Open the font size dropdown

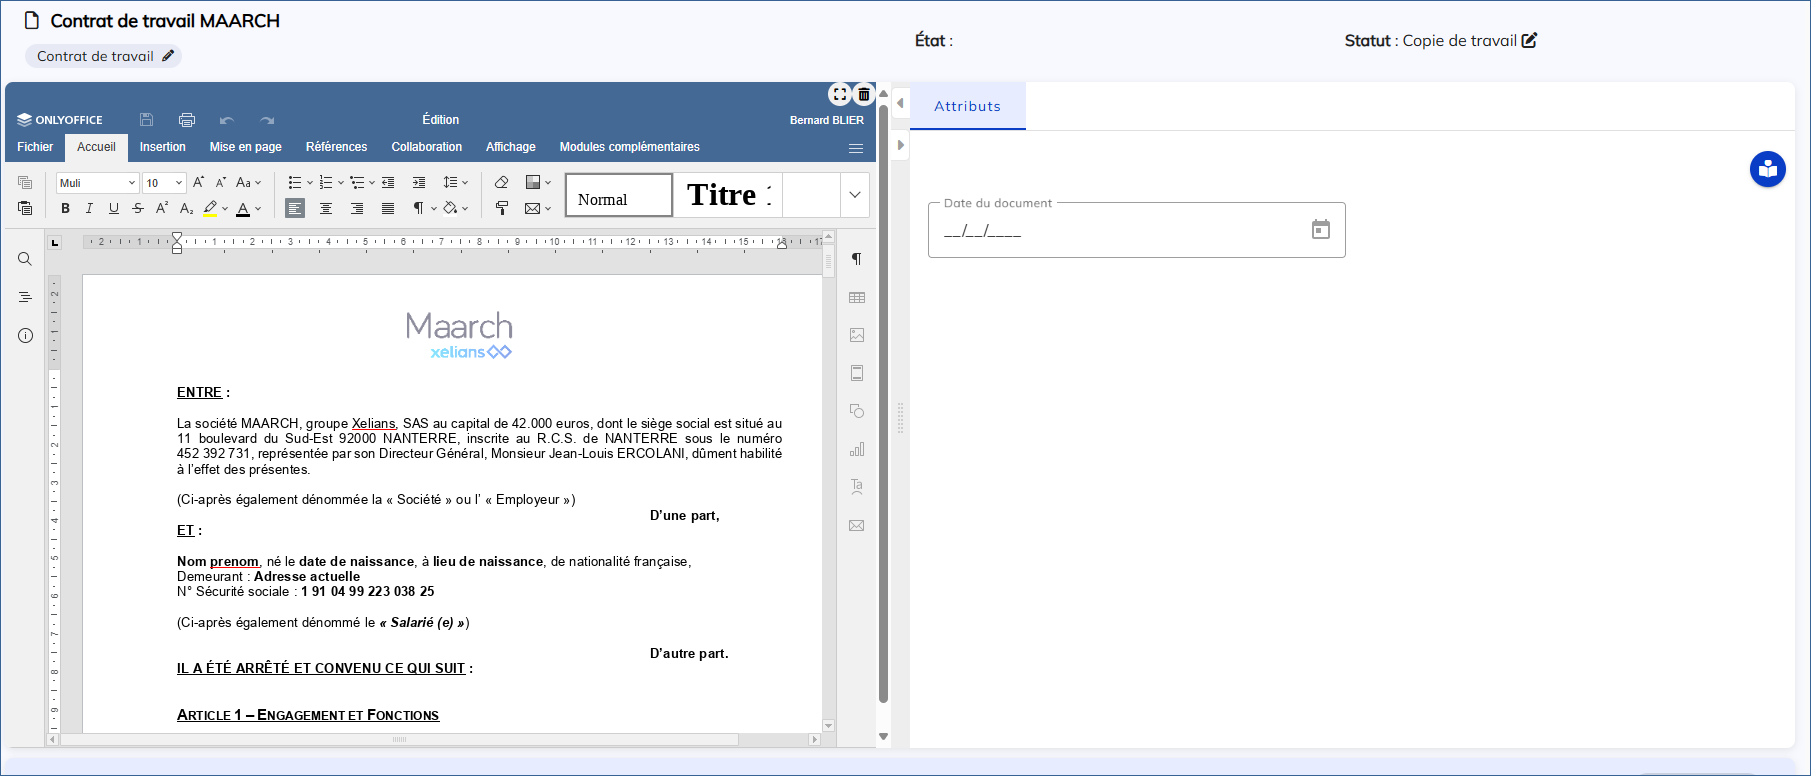(179, 183)
